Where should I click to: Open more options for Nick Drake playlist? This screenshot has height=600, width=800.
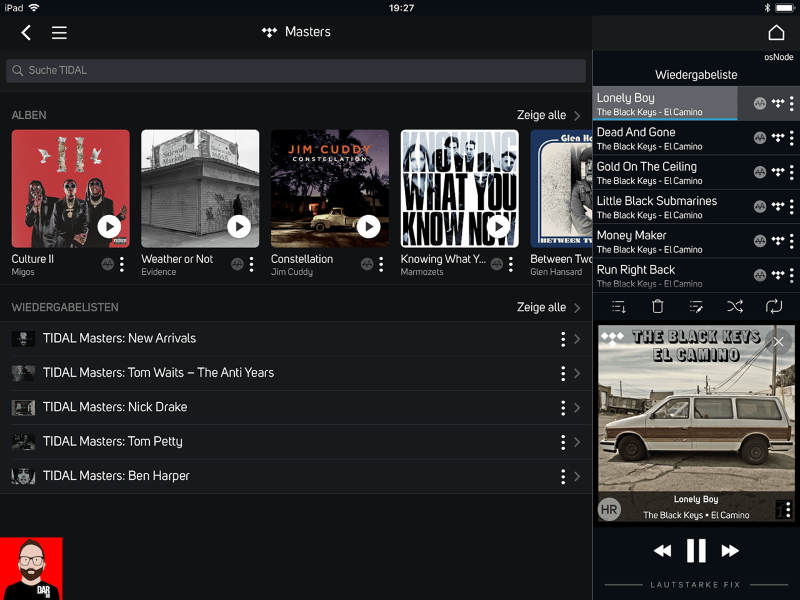pos(563,408)
